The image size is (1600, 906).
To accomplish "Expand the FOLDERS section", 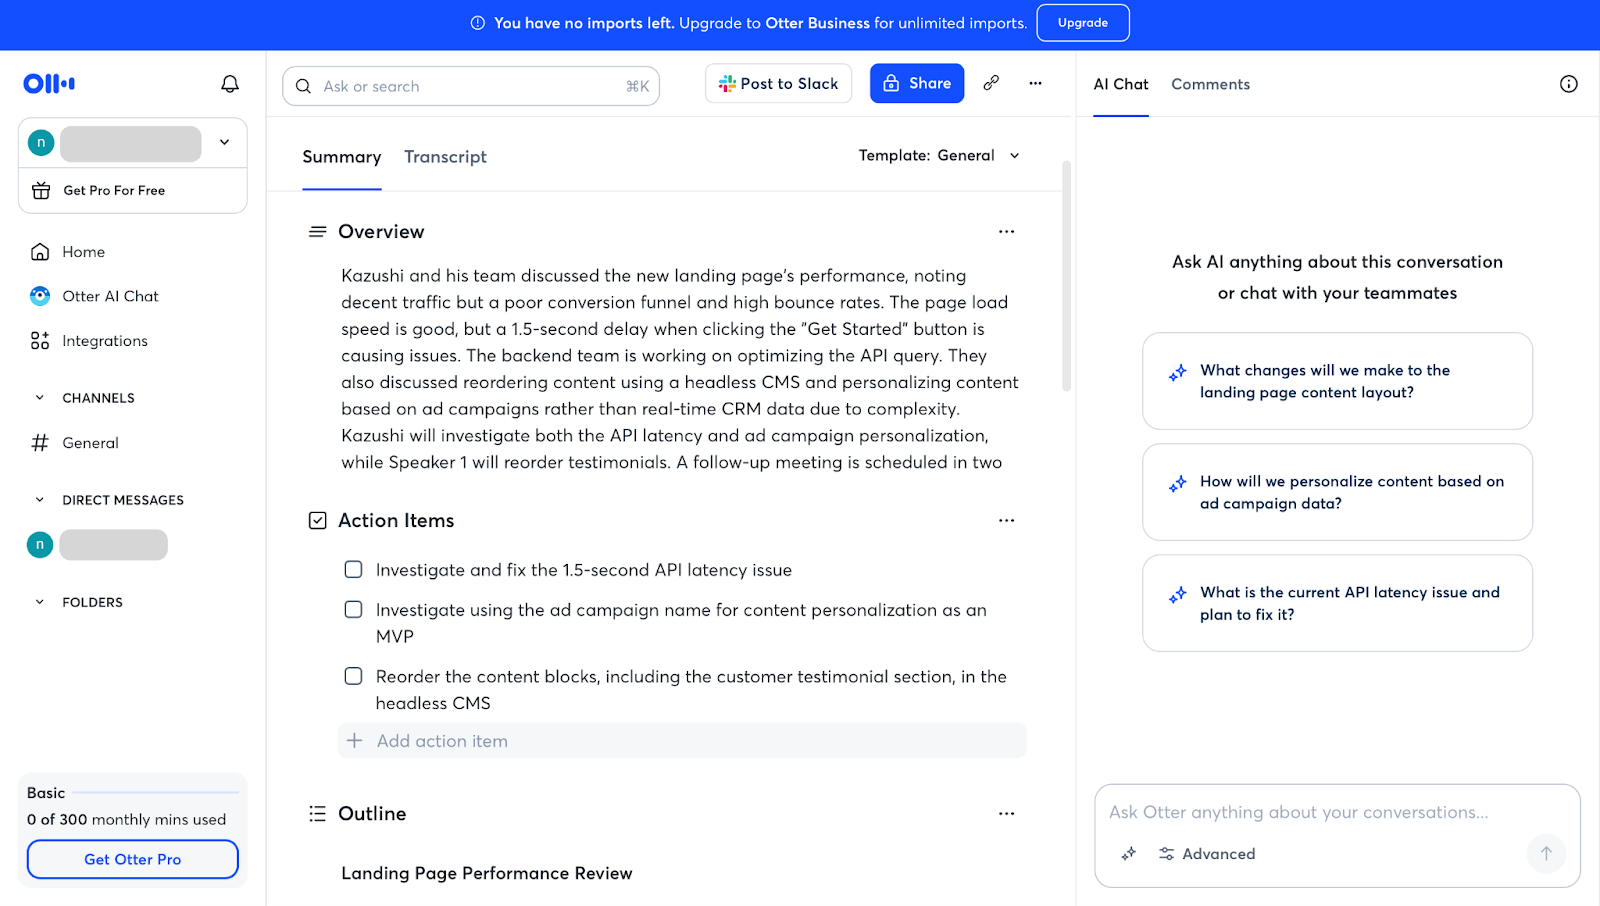I will click(x=40, y=602).
